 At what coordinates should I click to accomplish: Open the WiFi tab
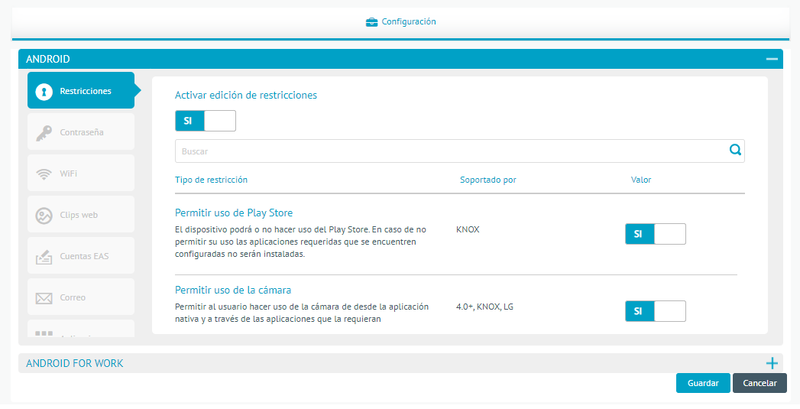[x=81, y=173]
